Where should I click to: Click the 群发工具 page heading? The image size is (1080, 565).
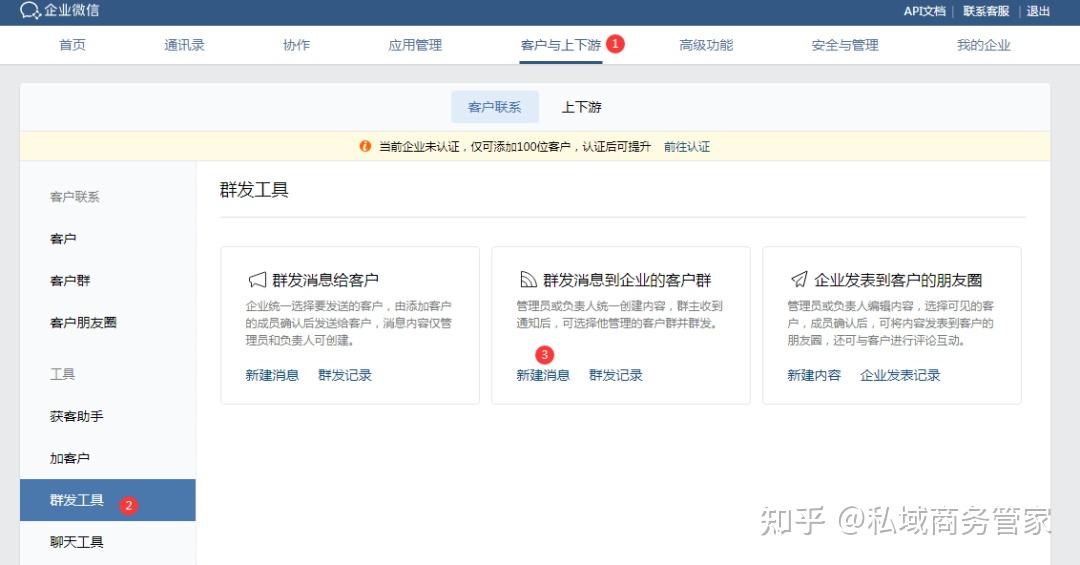click(x=254, y=189)
